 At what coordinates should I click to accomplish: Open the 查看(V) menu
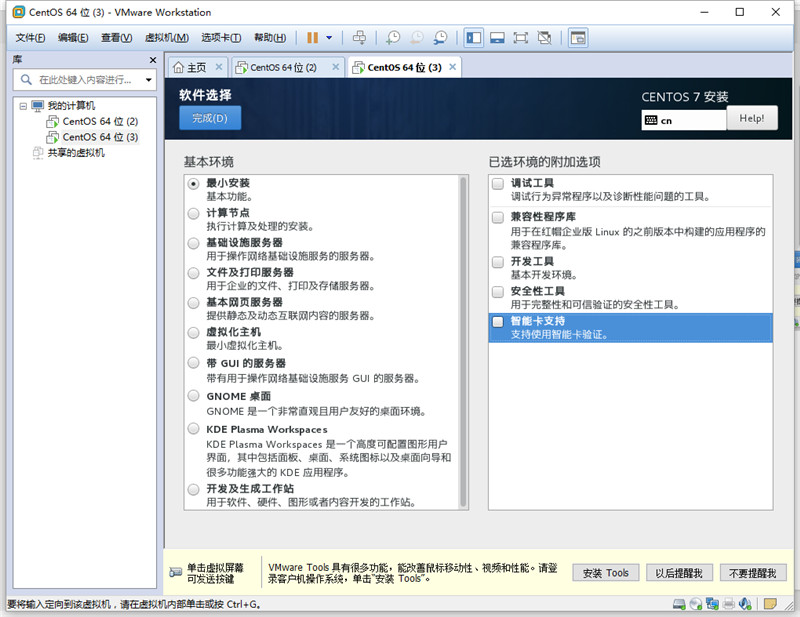[116, 37]
